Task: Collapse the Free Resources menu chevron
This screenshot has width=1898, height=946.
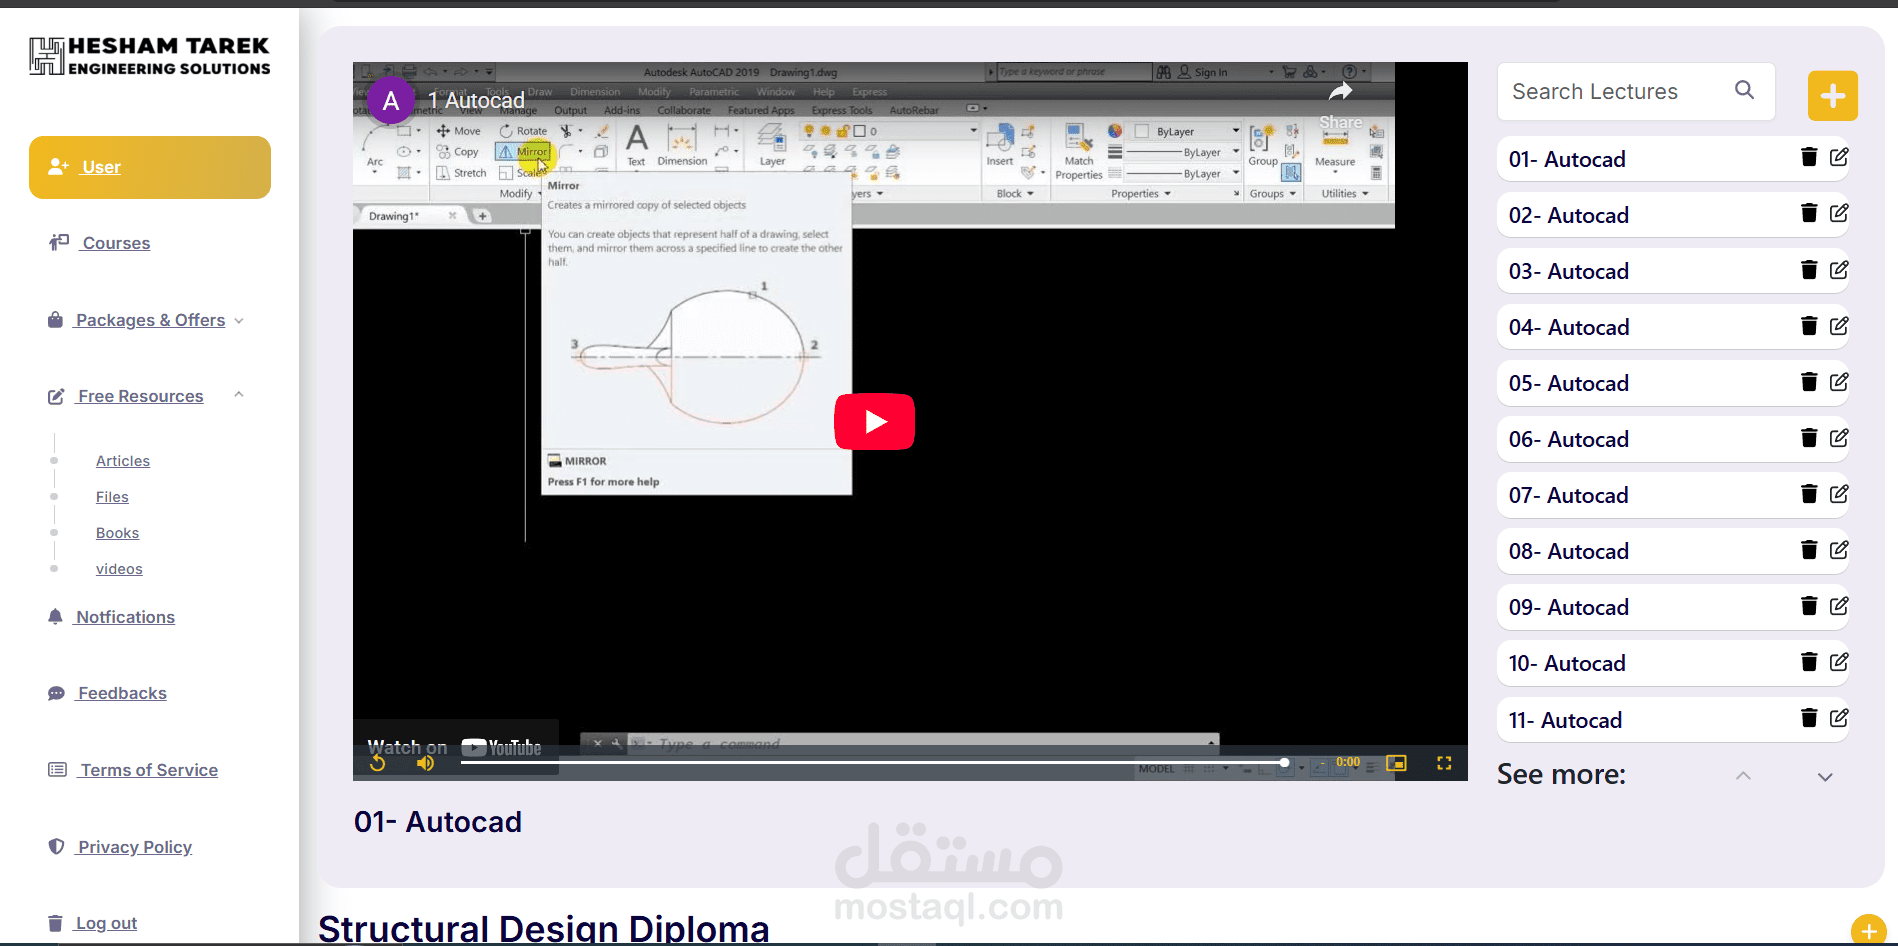Action: coord(239,395)
